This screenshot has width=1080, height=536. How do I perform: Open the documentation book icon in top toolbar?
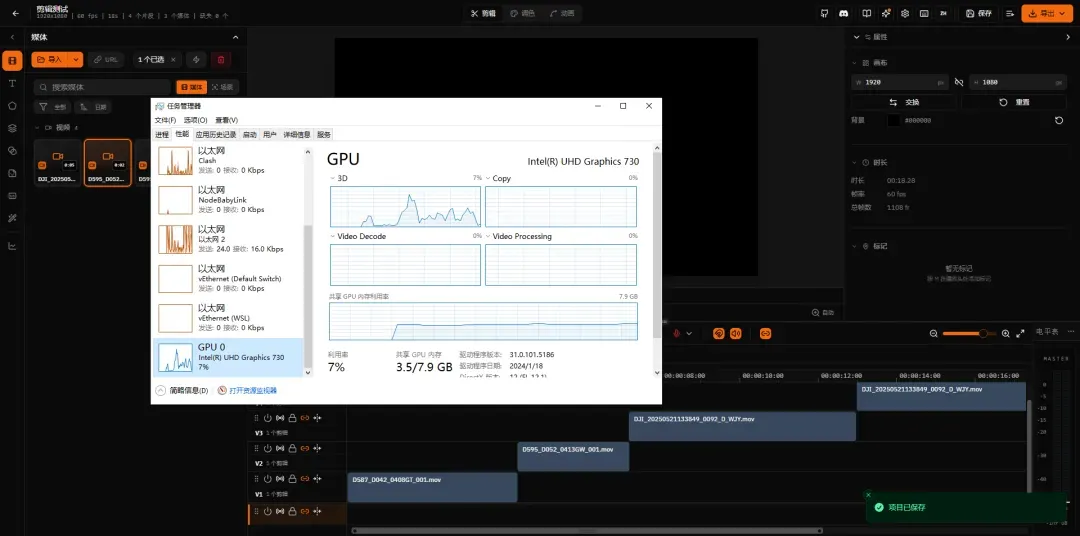click(866, 13)
